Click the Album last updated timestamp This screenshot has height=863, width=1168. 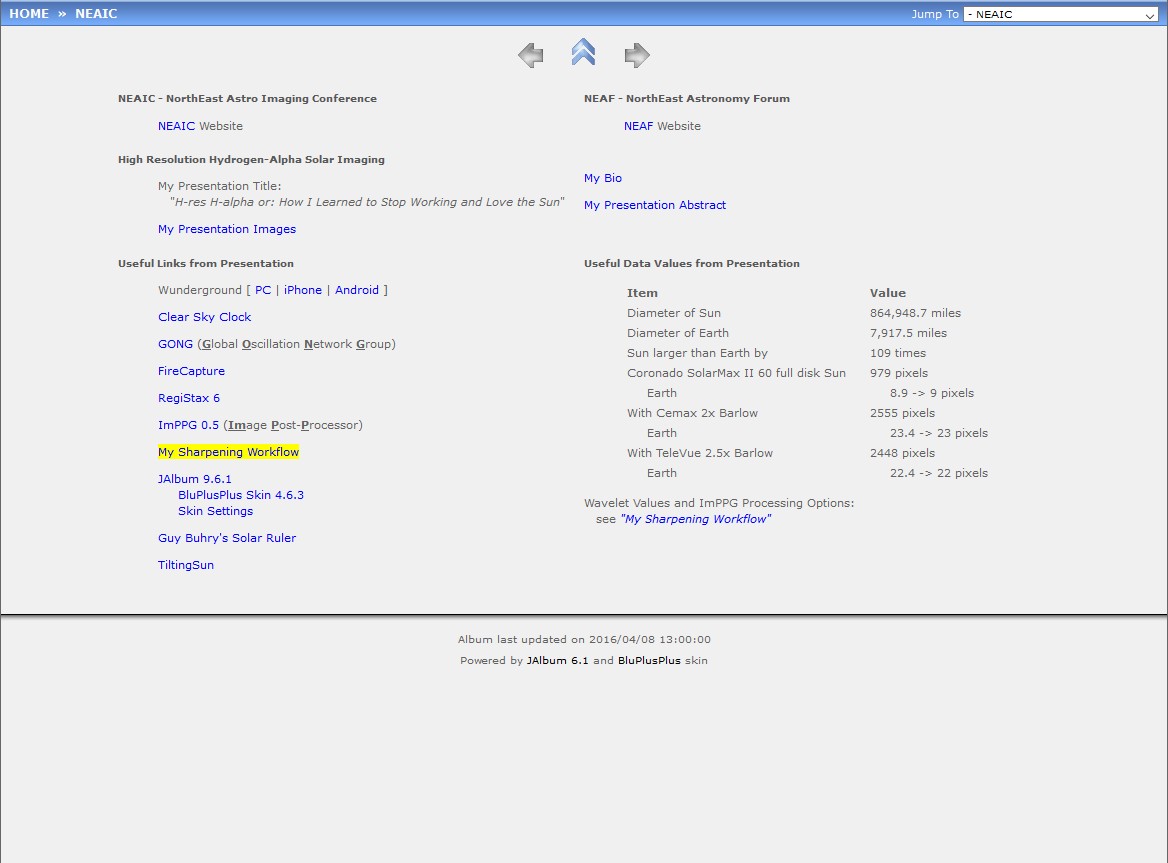(650, 639)
